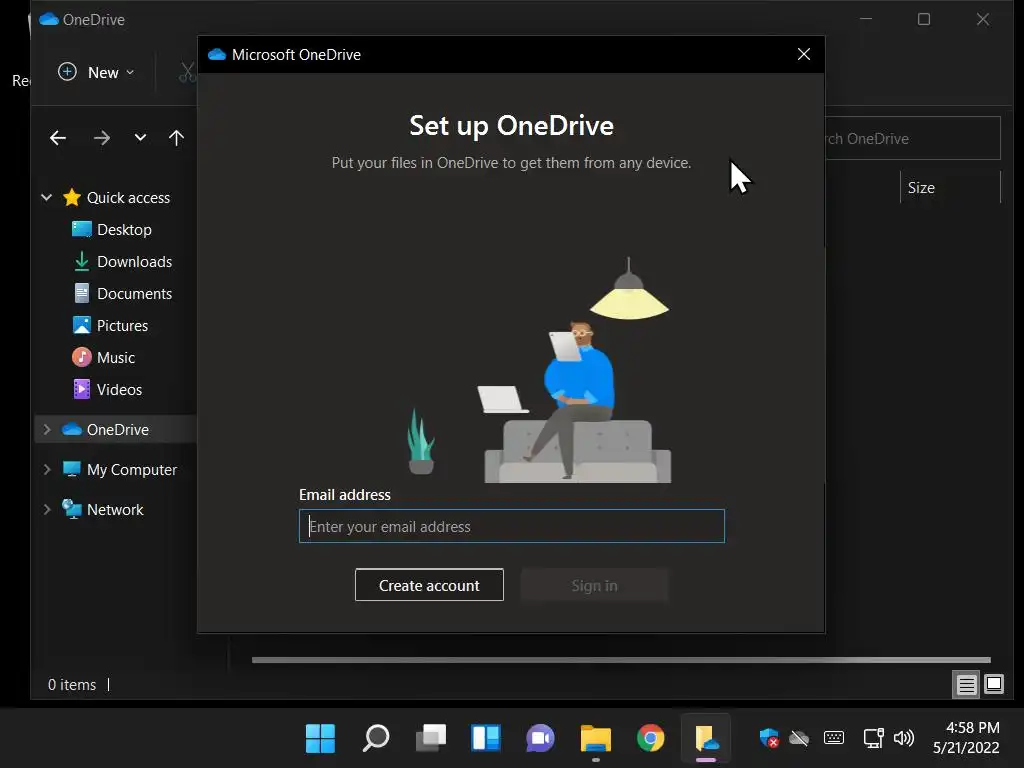Image resolution: width=1024 pixels, height=768 pixels.
Task: Switch to details view icon
Action: point(966,684)
